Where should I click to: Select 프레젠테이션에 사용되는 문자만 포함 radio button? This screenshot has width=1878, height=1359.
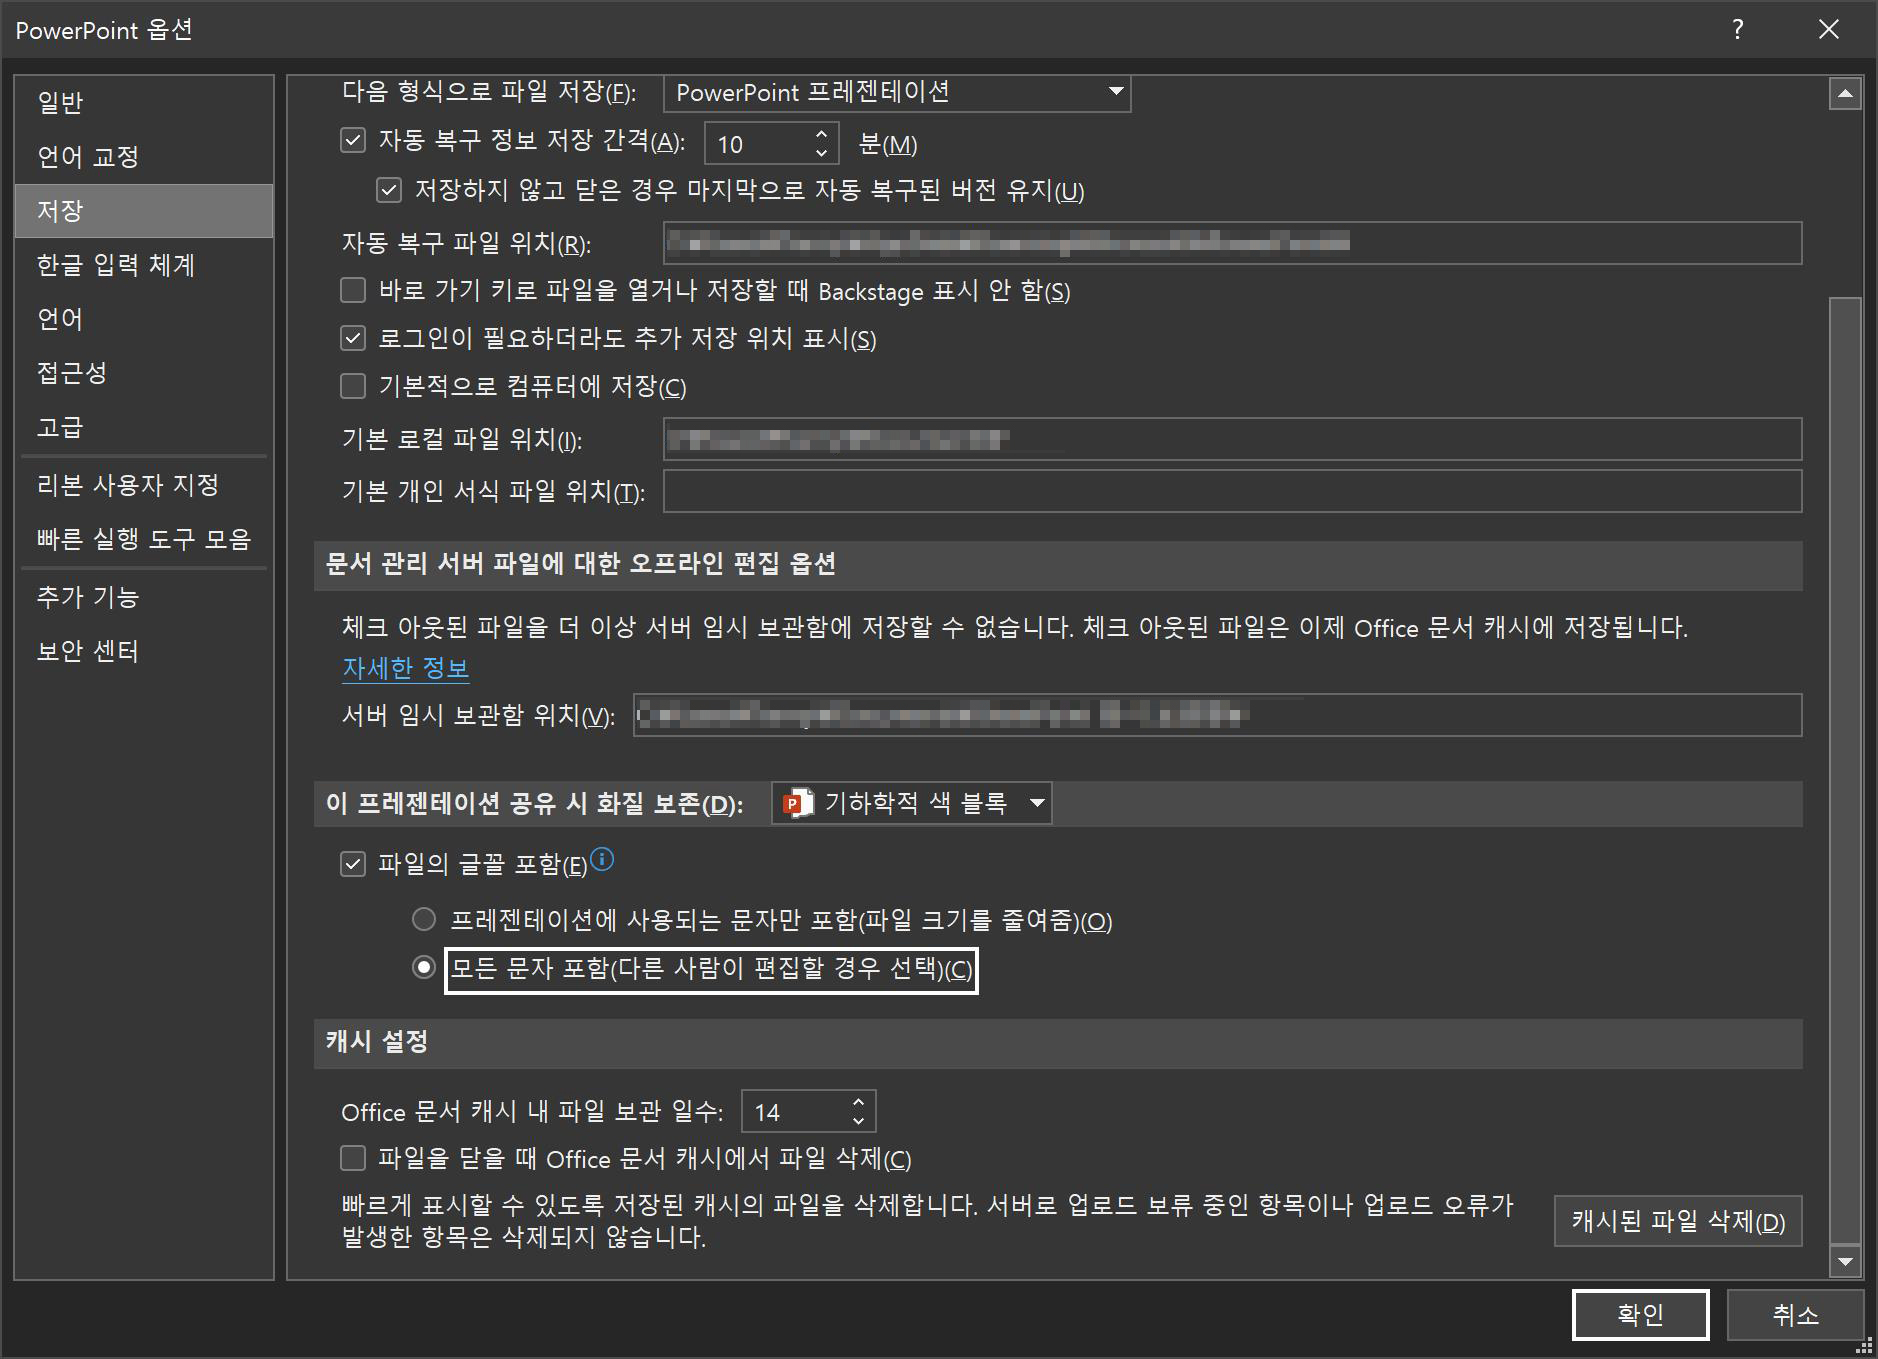[424, 919]
